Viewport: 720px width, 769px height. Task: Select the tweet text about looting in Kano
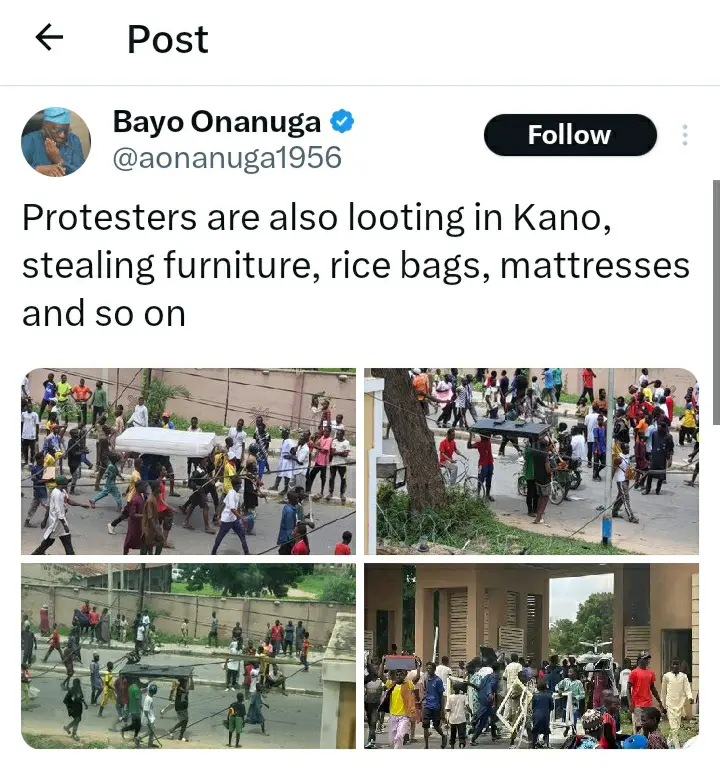click(x=356, y=265)
